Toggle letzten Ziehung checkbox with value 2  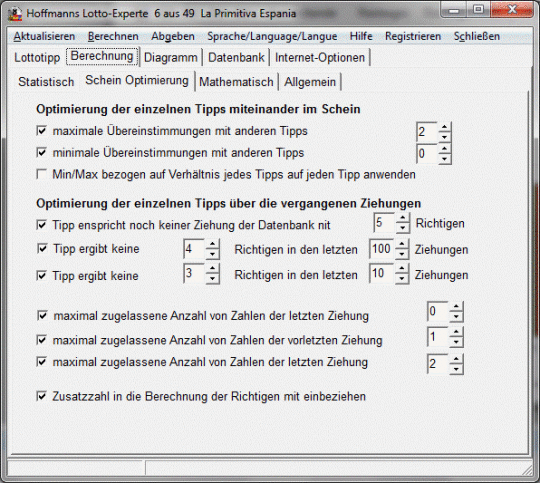point(42,362)
